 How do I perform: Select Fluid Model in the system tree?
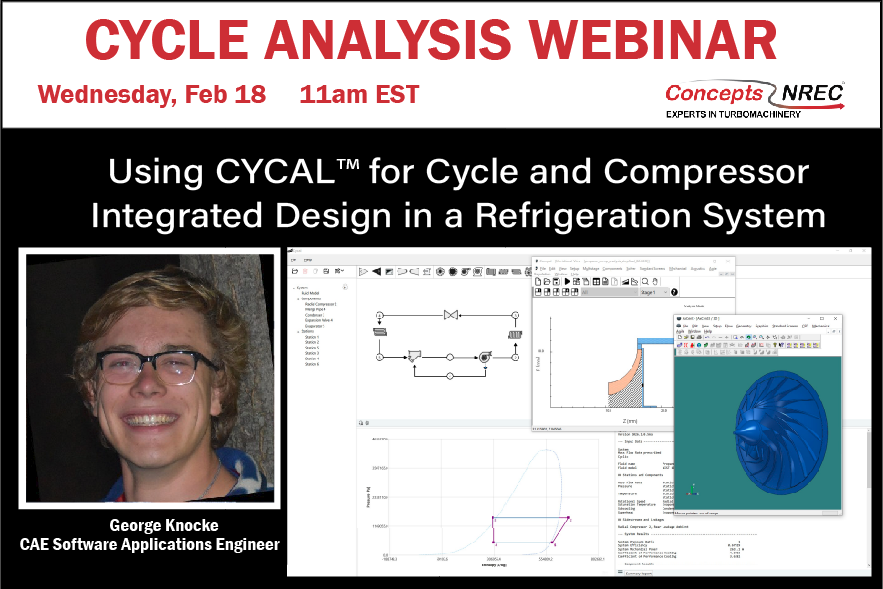[x=310, y=293]
